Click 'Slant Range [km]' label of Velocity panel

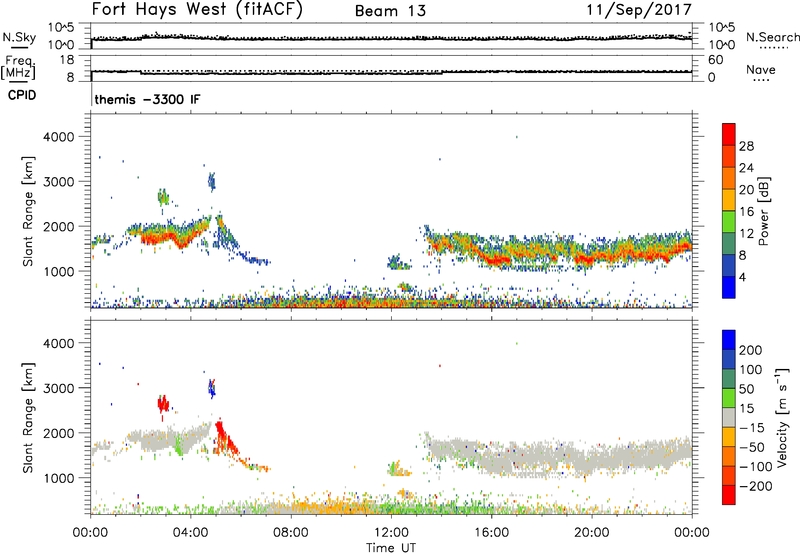[28, 417]
